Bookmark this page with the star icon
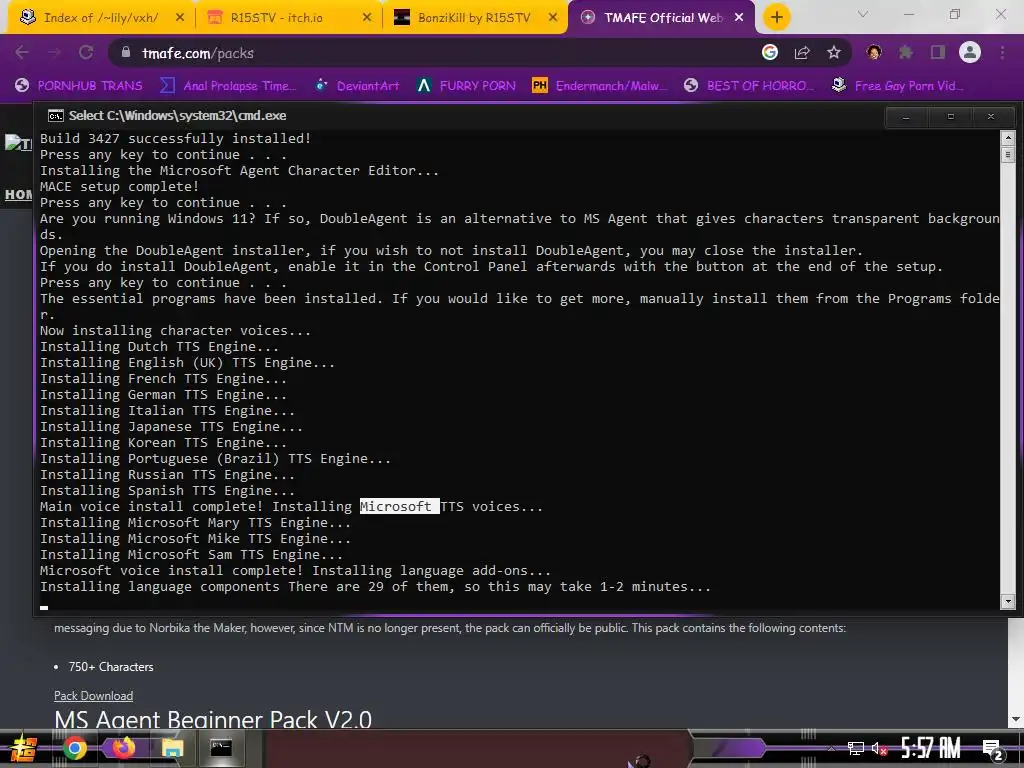 [834, 53]
